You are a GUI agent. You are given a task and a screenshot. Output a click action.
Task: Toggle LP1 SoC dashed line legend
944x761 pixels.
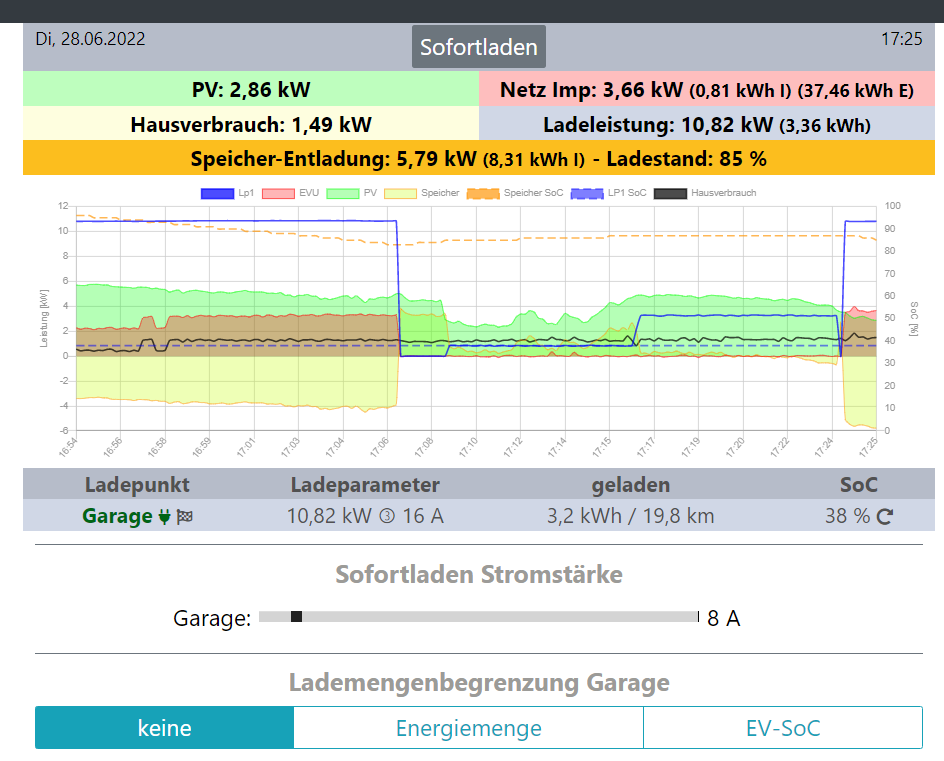click(587, 192)
